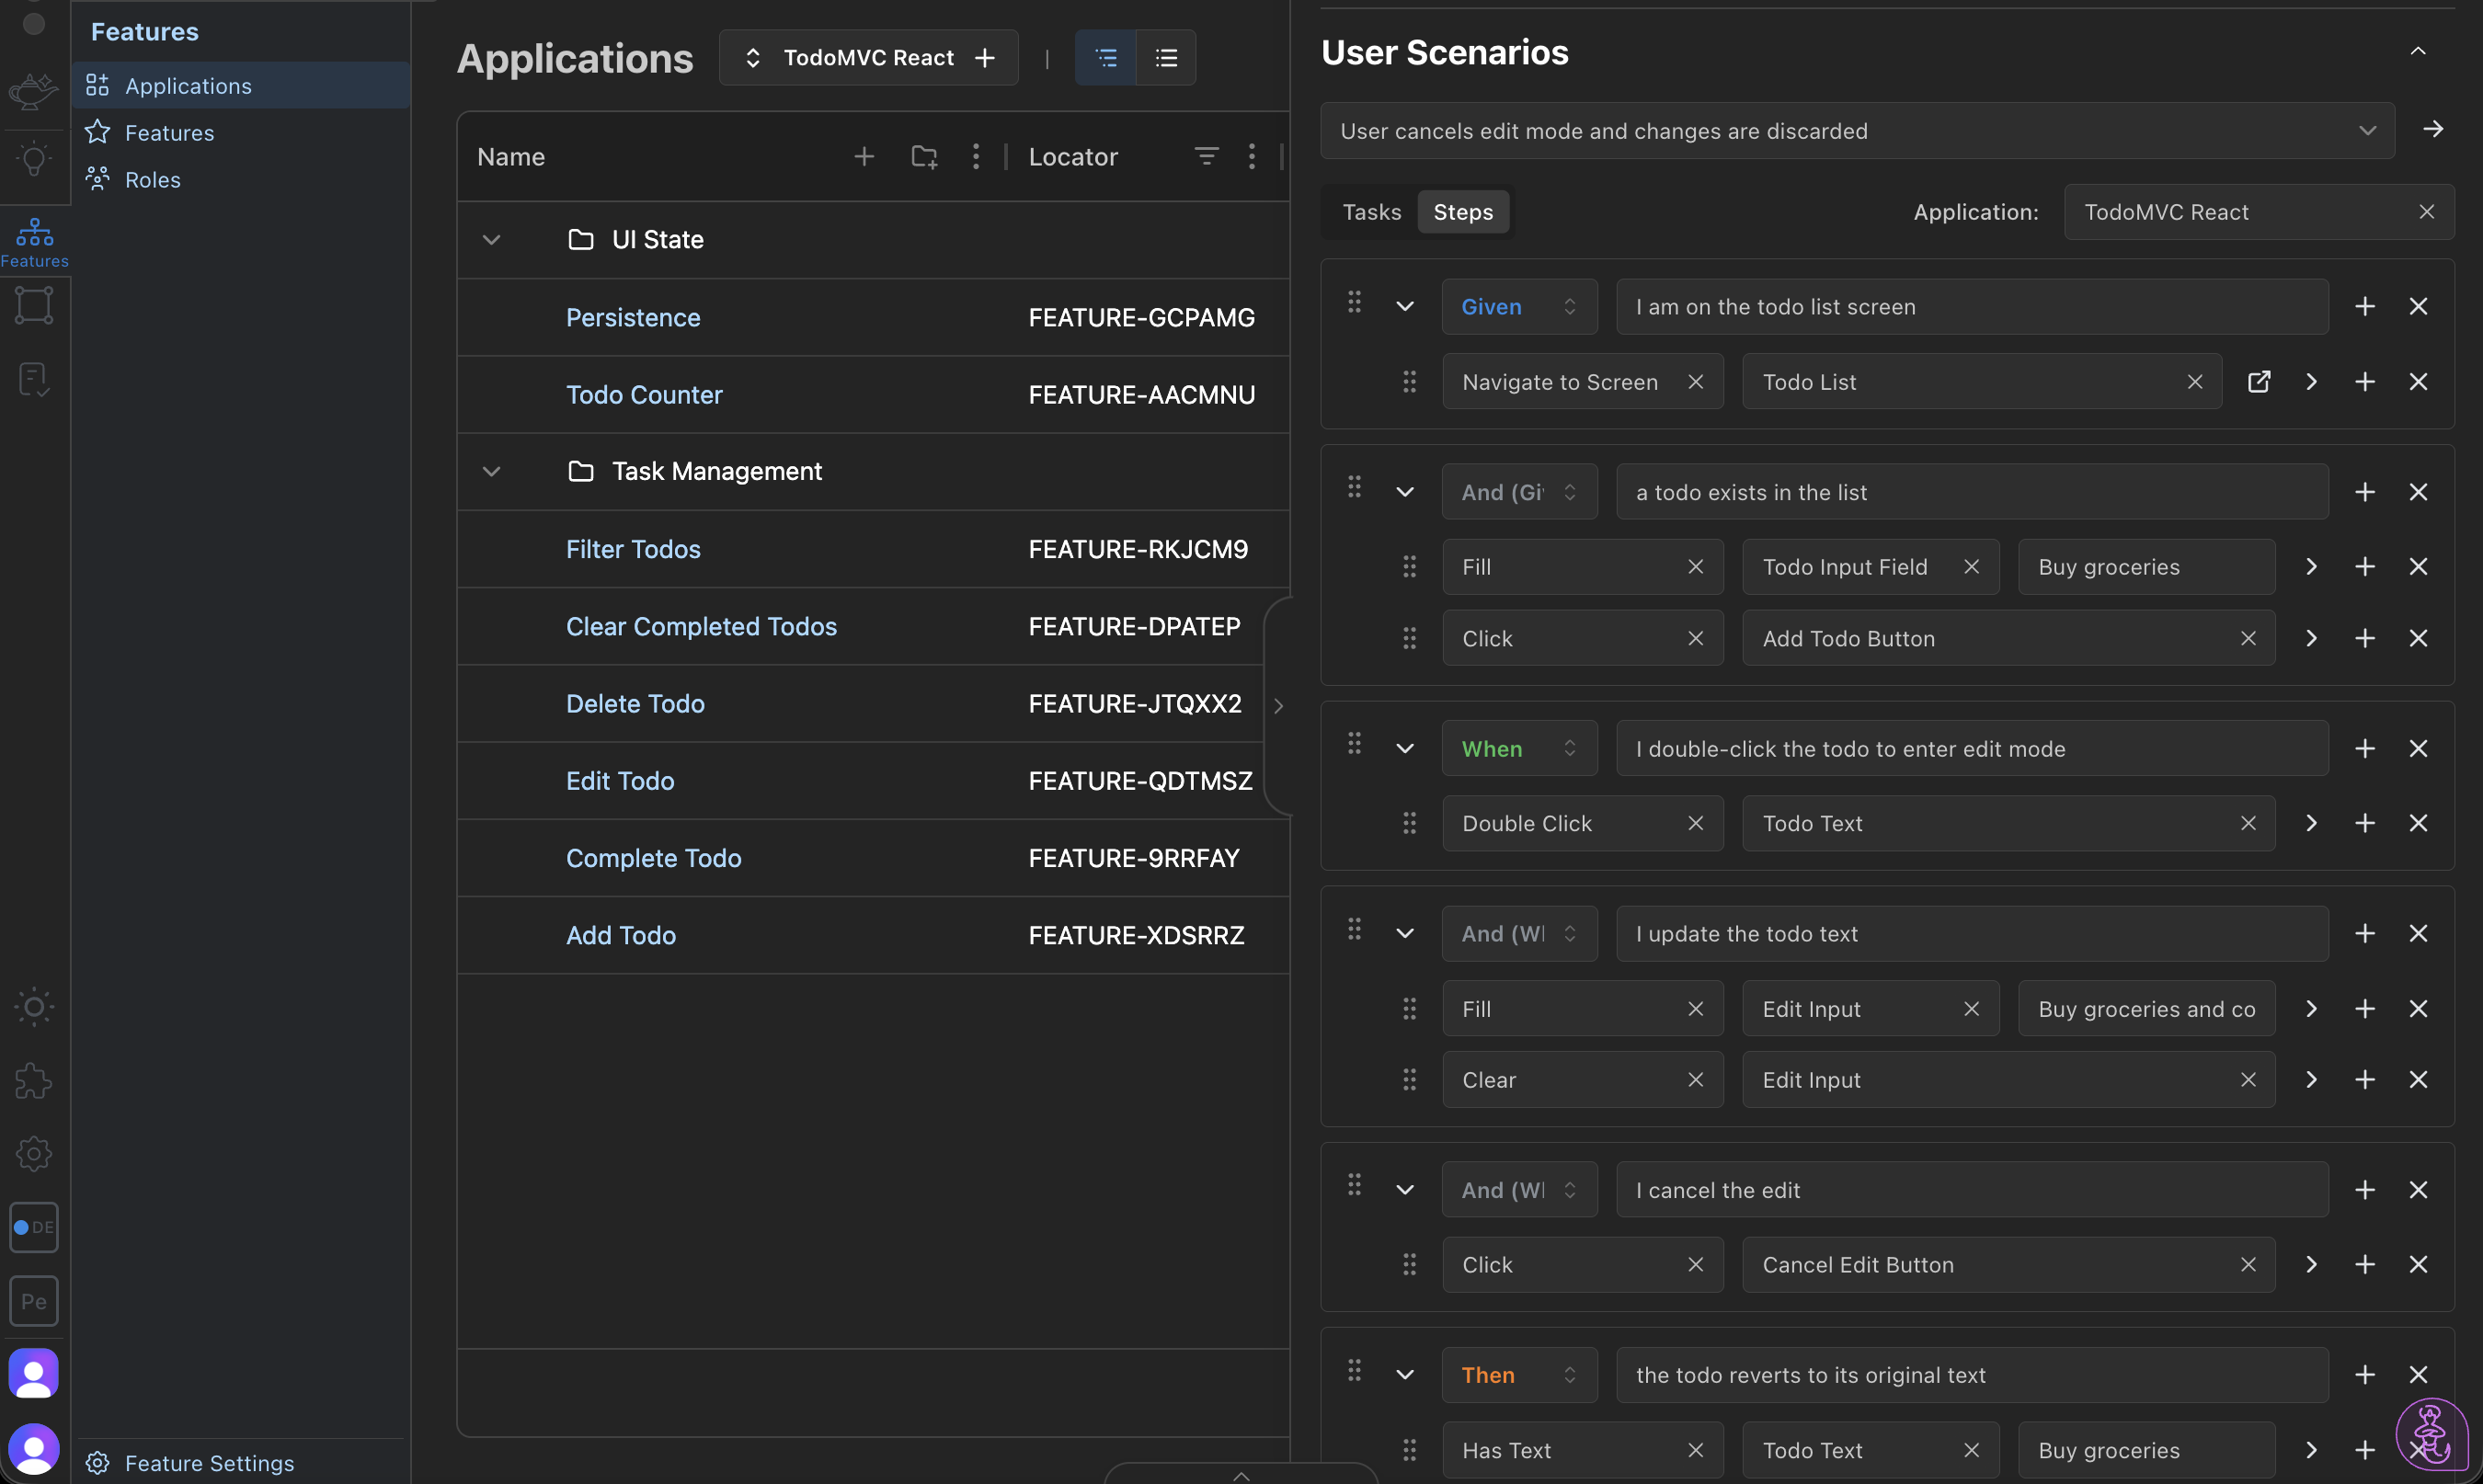This screenshot has height=1484, width=2483.
Task: Switch to the Tasks tab
Action: click(x=1371, y=212)
